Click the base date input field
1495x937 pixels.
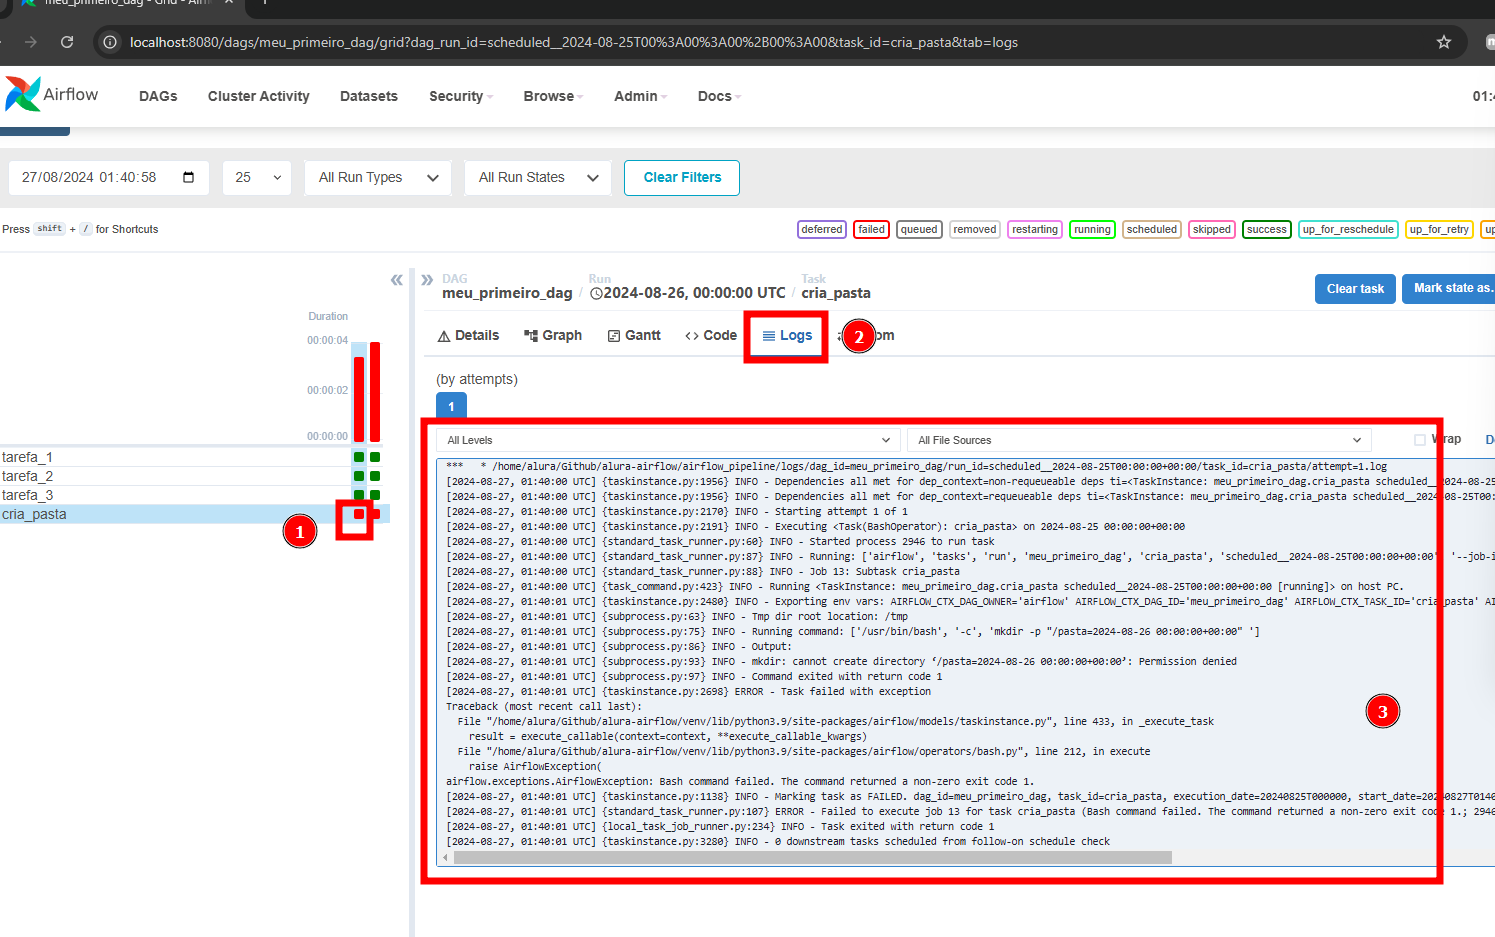click(109, 177)
